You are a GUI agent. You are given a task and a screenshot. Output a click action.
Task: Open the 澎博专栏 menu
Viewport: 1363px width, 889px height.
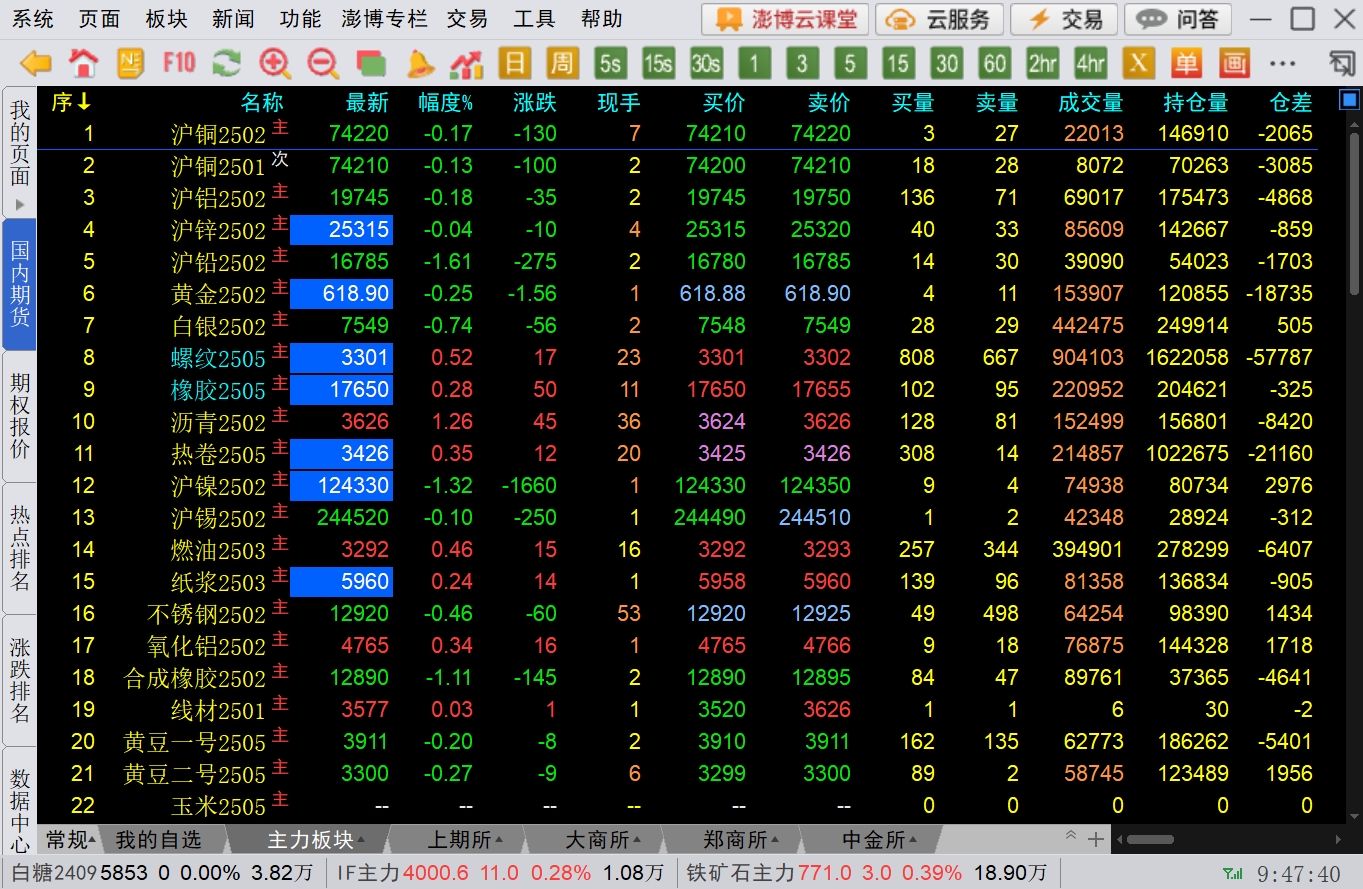point(384,19)
